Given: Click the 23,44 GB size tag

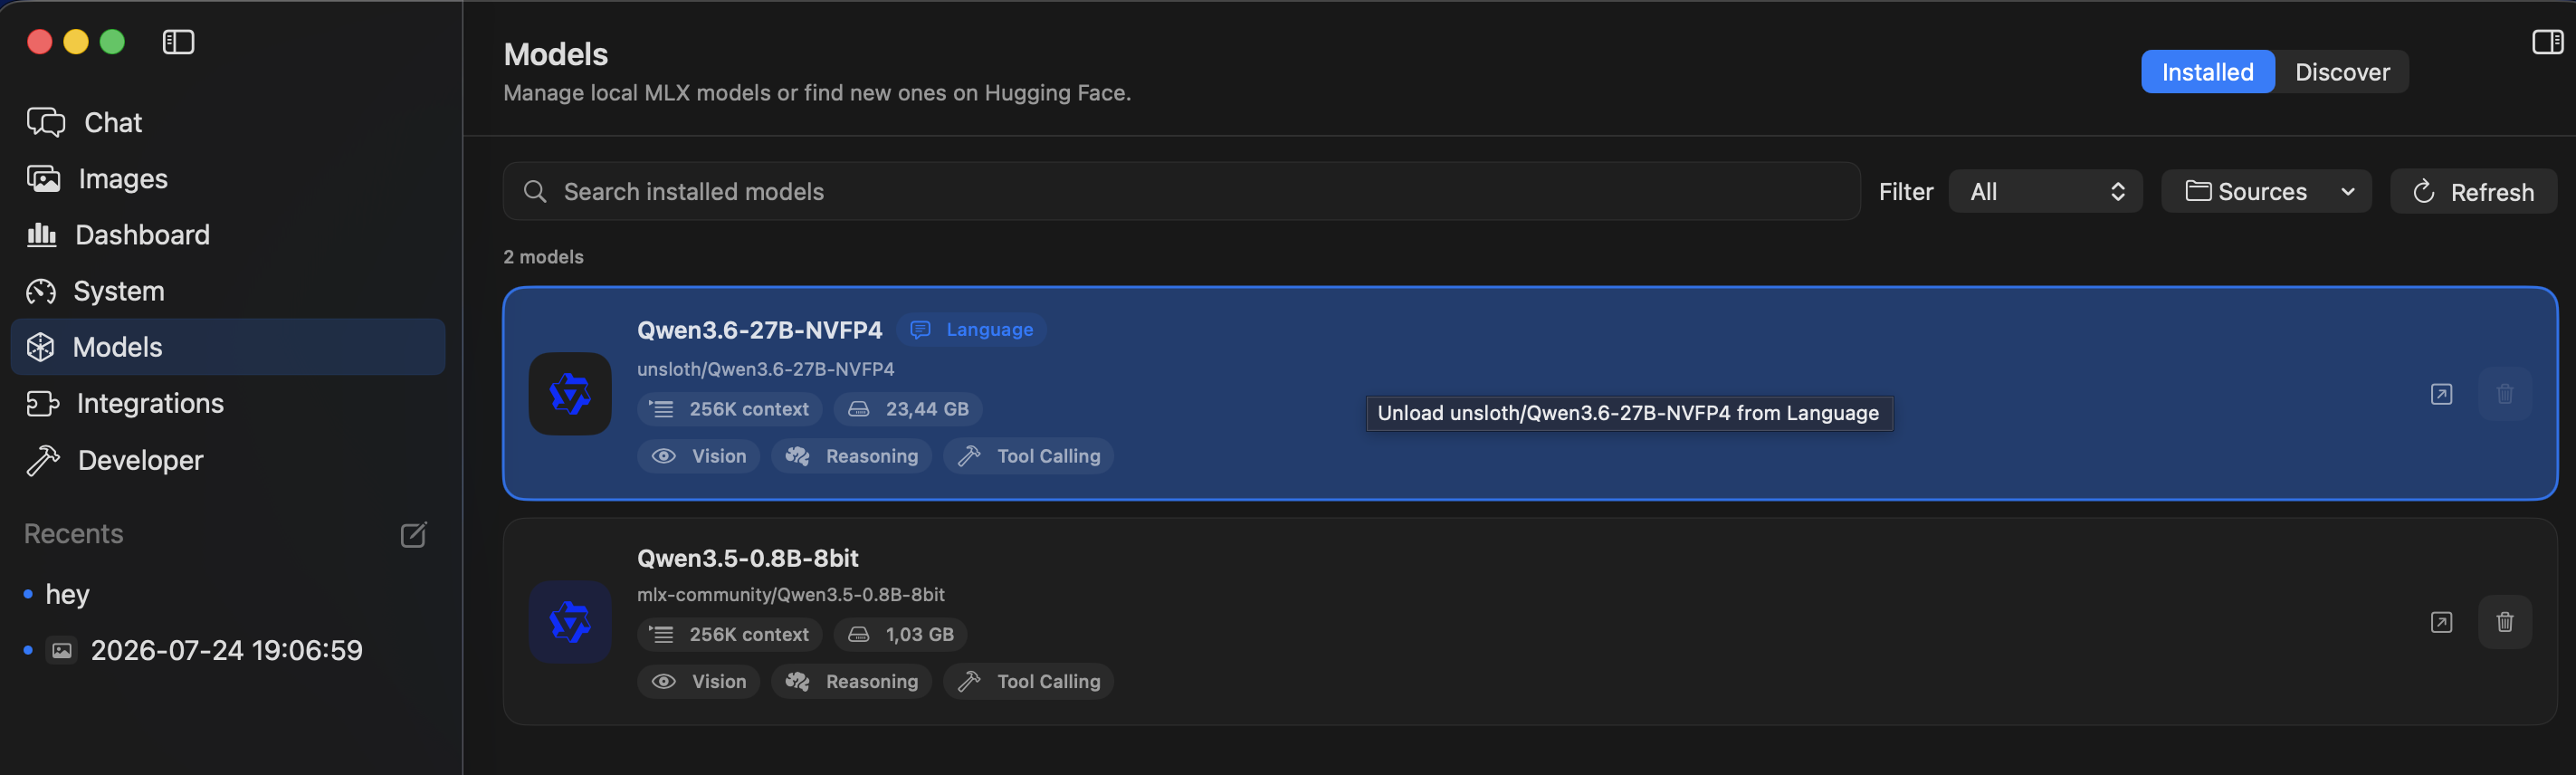Looking at the screenshot, I should (908, 409).
